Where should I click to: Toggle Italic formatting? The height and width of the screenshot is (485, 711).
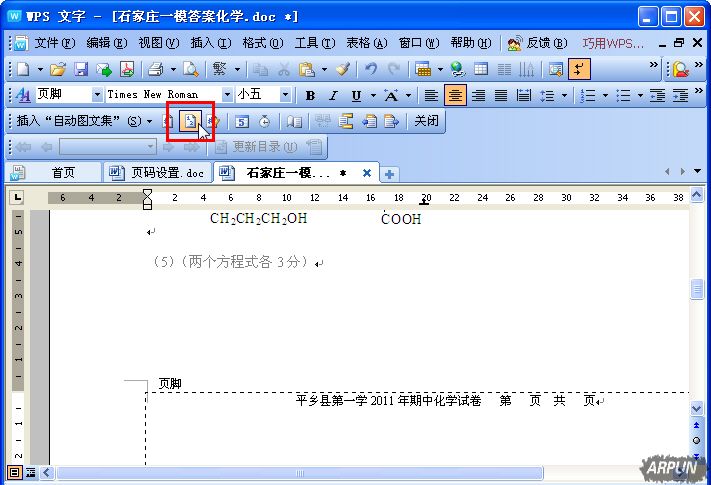tap(333, 95)
